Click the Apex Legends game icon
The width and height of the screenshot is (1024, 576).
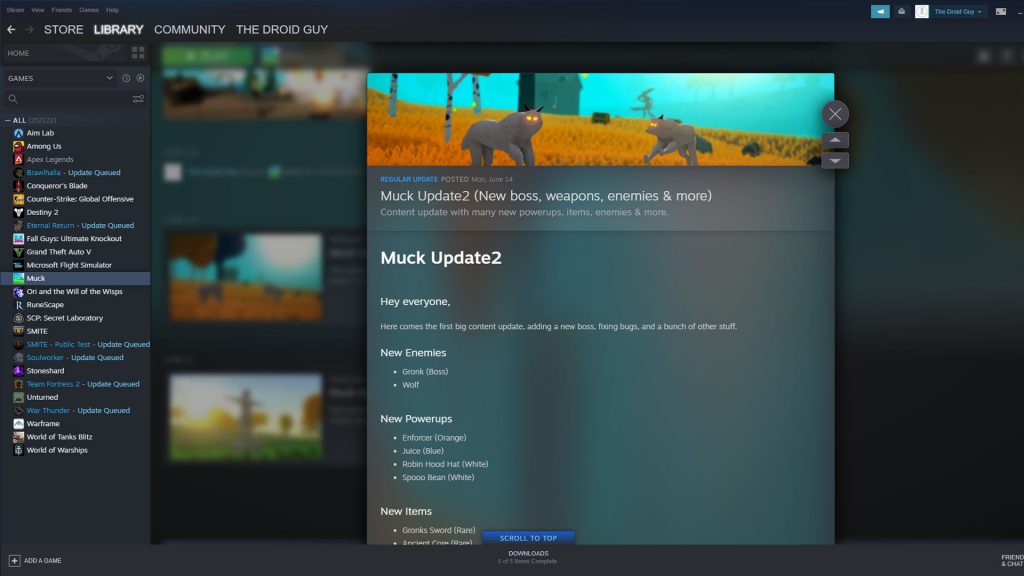pos(18,159)
